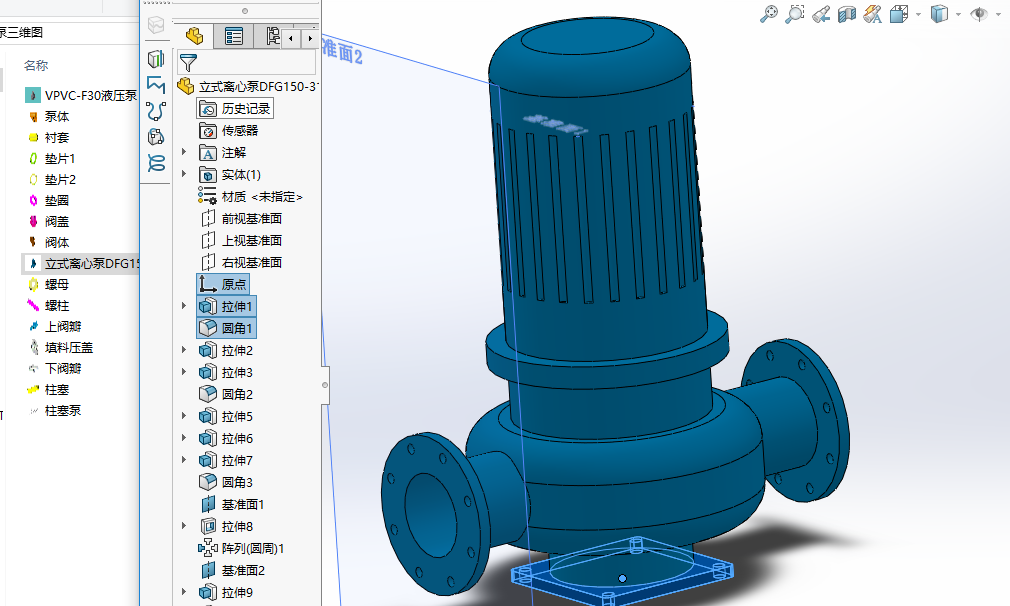Expand the 注解 folder arrow
1010x606 pixels.
point(184,153)
